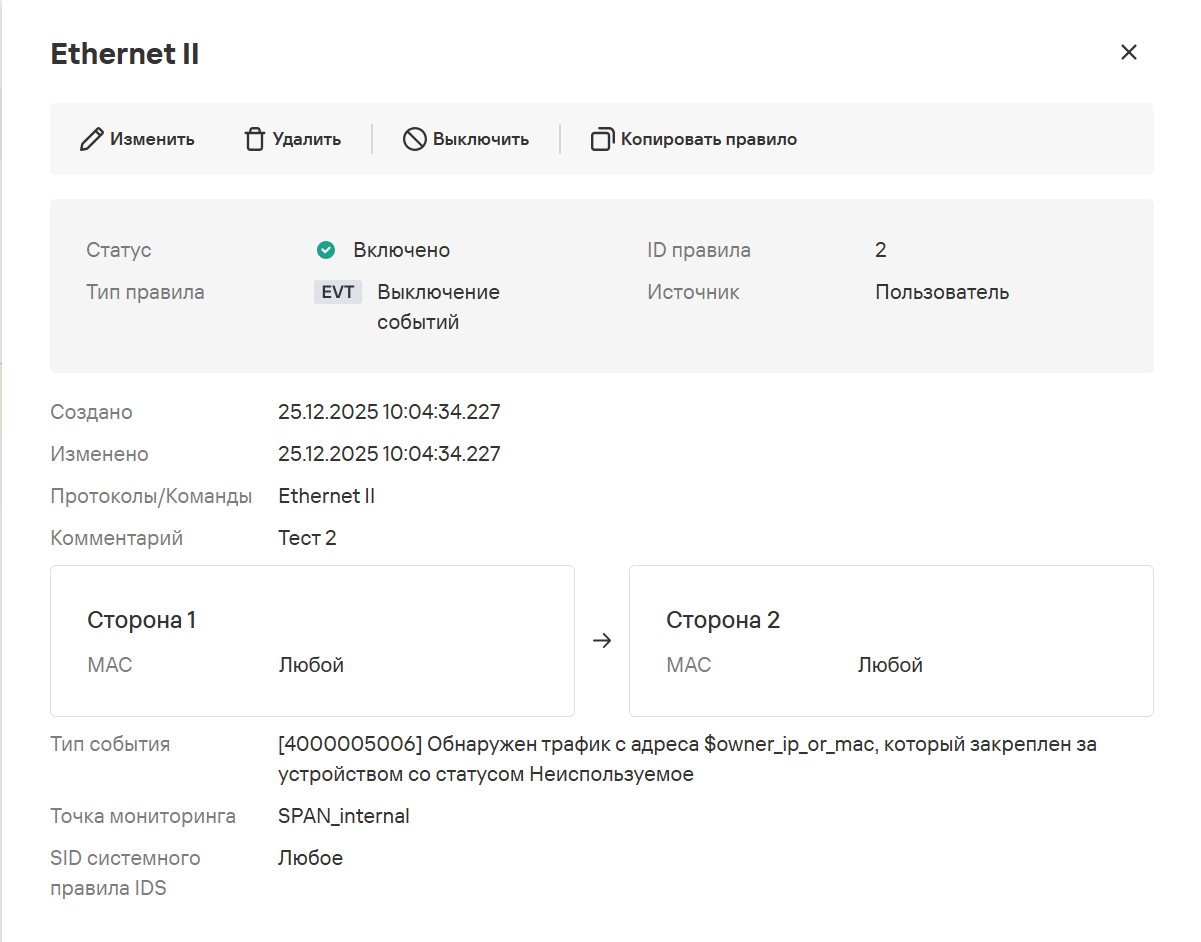Click the Пользователь source value
1201x942 pixels.
941,293
